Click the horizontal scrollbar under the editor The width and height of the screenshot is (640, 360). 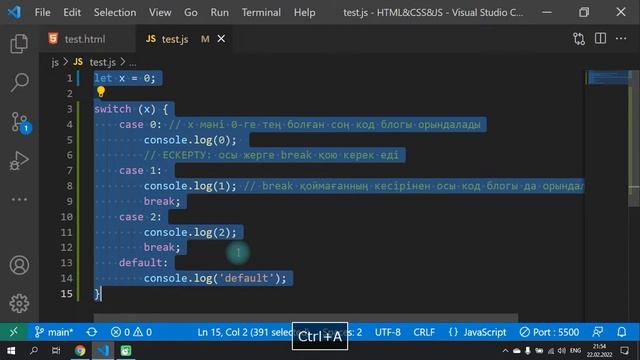(x=306, y=318)
